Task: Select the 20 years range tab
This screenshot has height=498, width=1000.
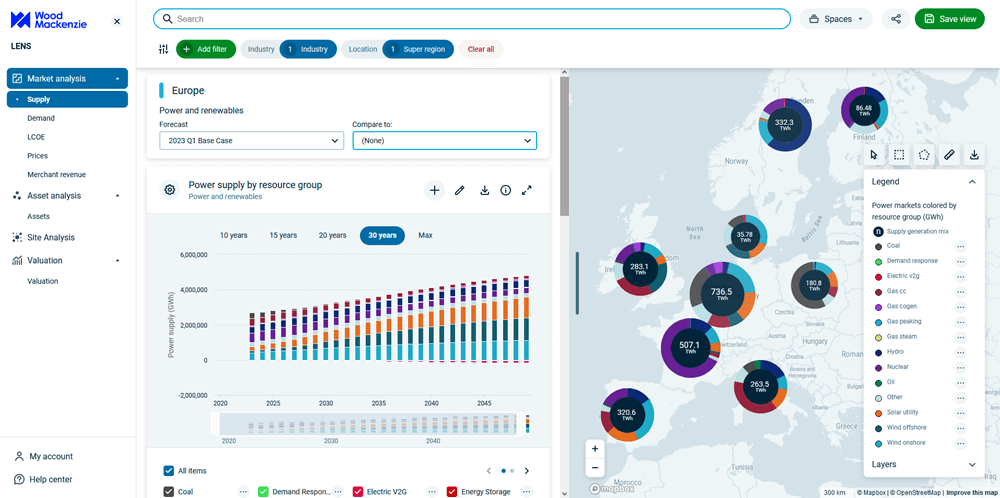Action: [333, 235]
